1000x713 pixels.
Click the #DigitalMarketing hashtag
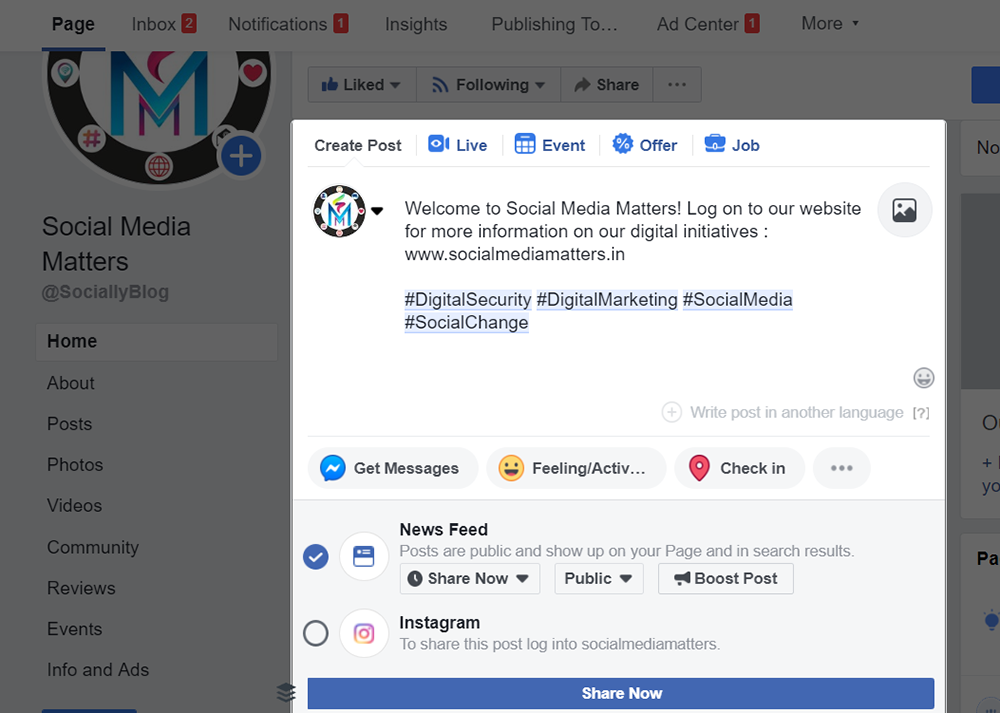coord(607,300)
